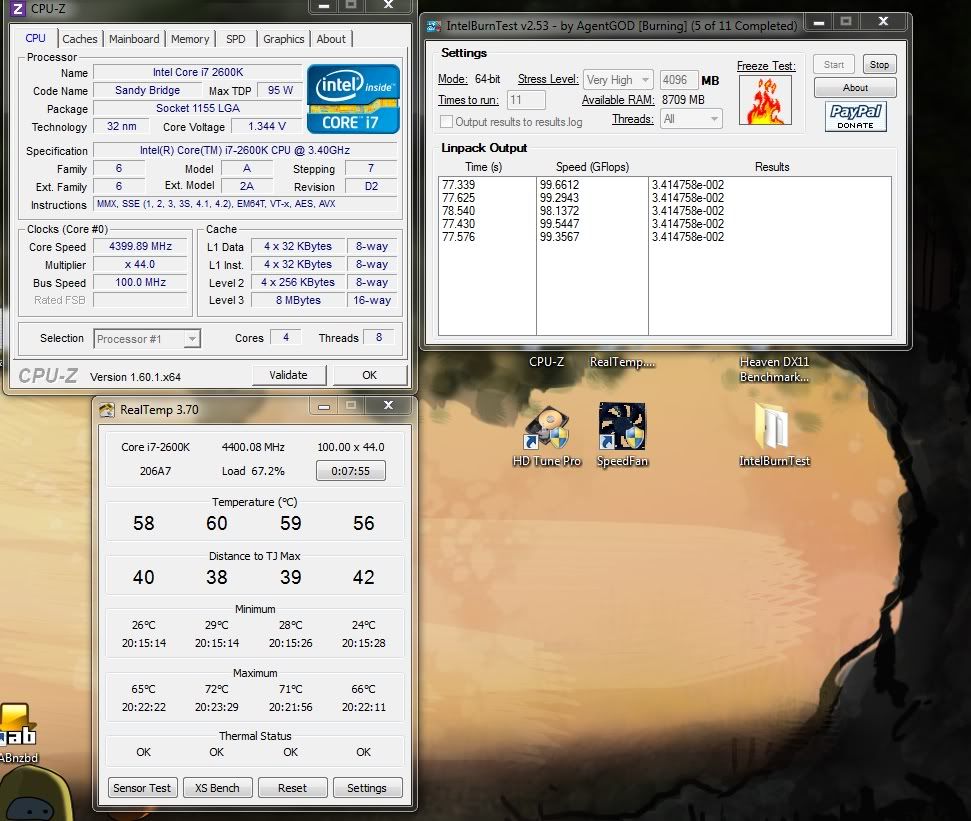The height and width of the screenshot is (821, 971).
Task: Click the CPU-Z title bar icon
Action: pos(17,8)
